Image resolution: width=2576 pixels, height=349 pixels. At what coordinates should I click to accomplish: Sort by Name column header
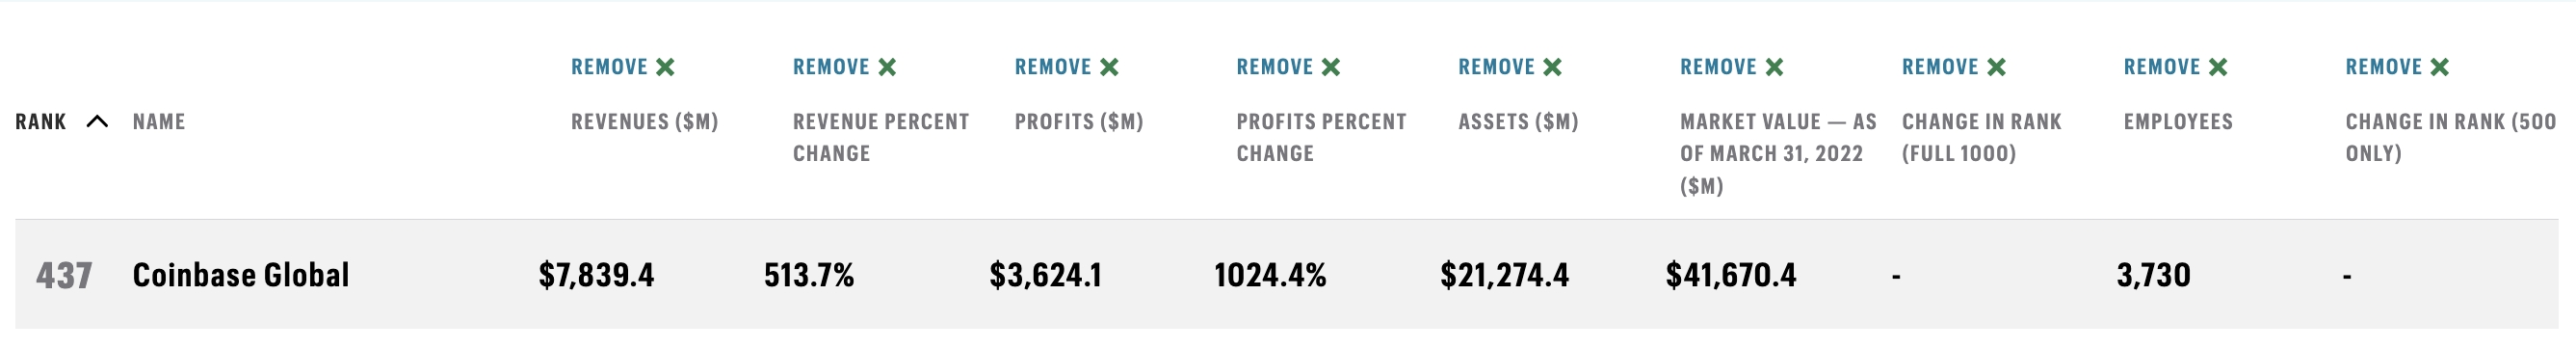(159, 121)
